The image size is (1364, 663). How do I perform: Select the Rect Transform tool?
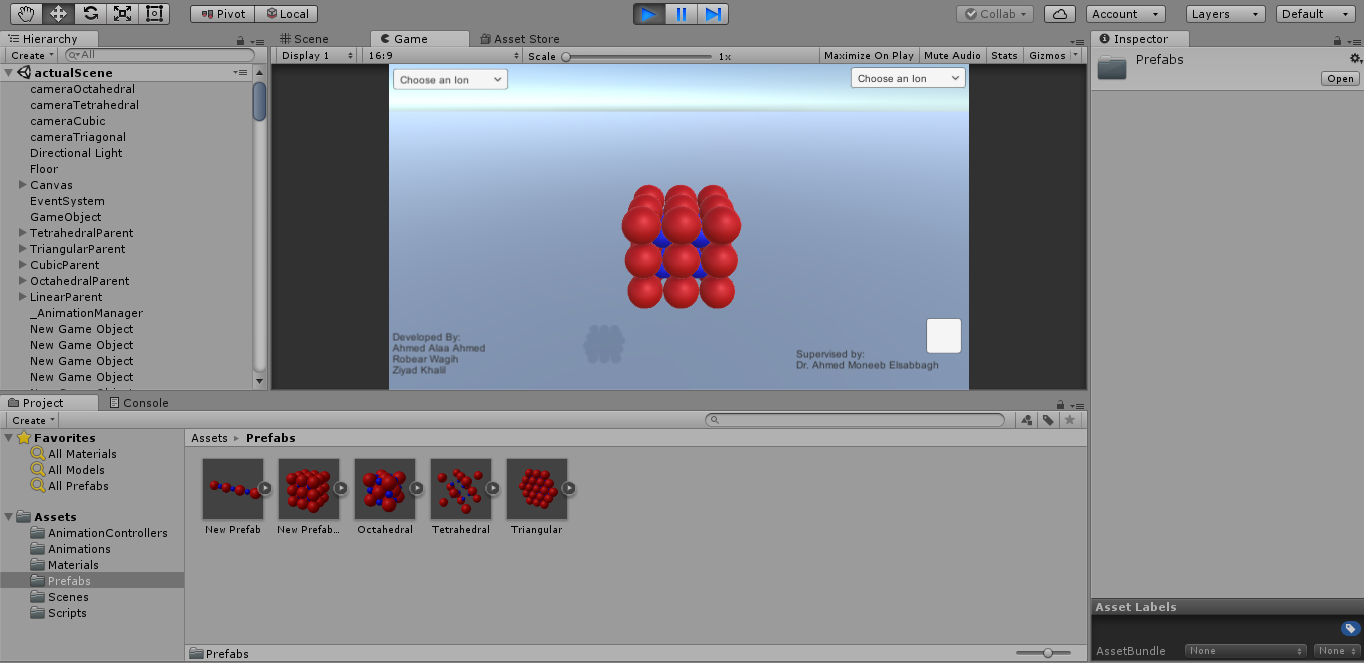(x=153, y=14)
